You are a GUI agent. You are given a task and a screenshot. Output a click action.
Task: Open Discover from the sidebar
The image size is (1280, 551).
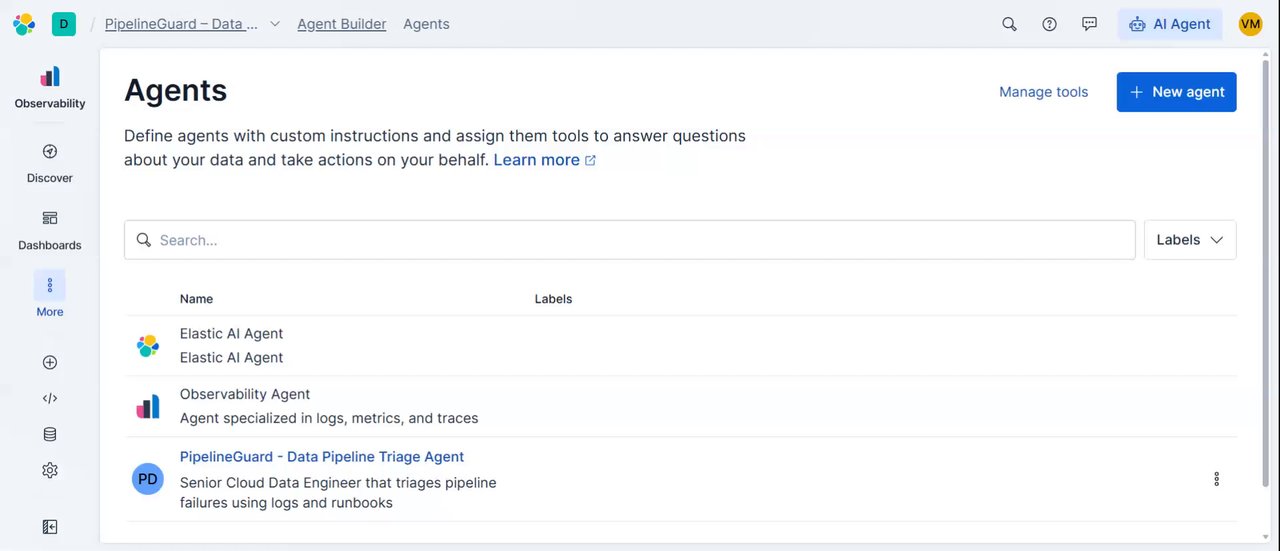pyautogui.click(x=50, y=163)
